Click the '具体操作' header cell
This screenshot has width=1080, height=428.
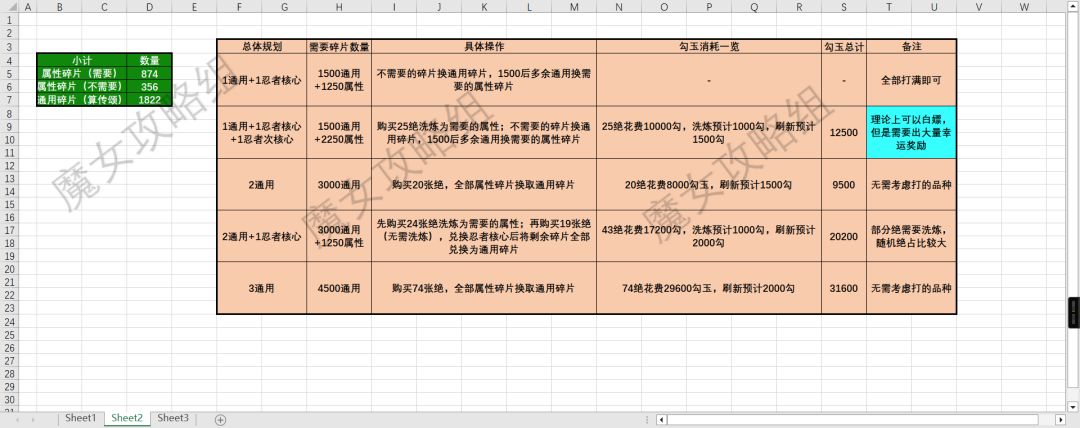tap(484, 47)
